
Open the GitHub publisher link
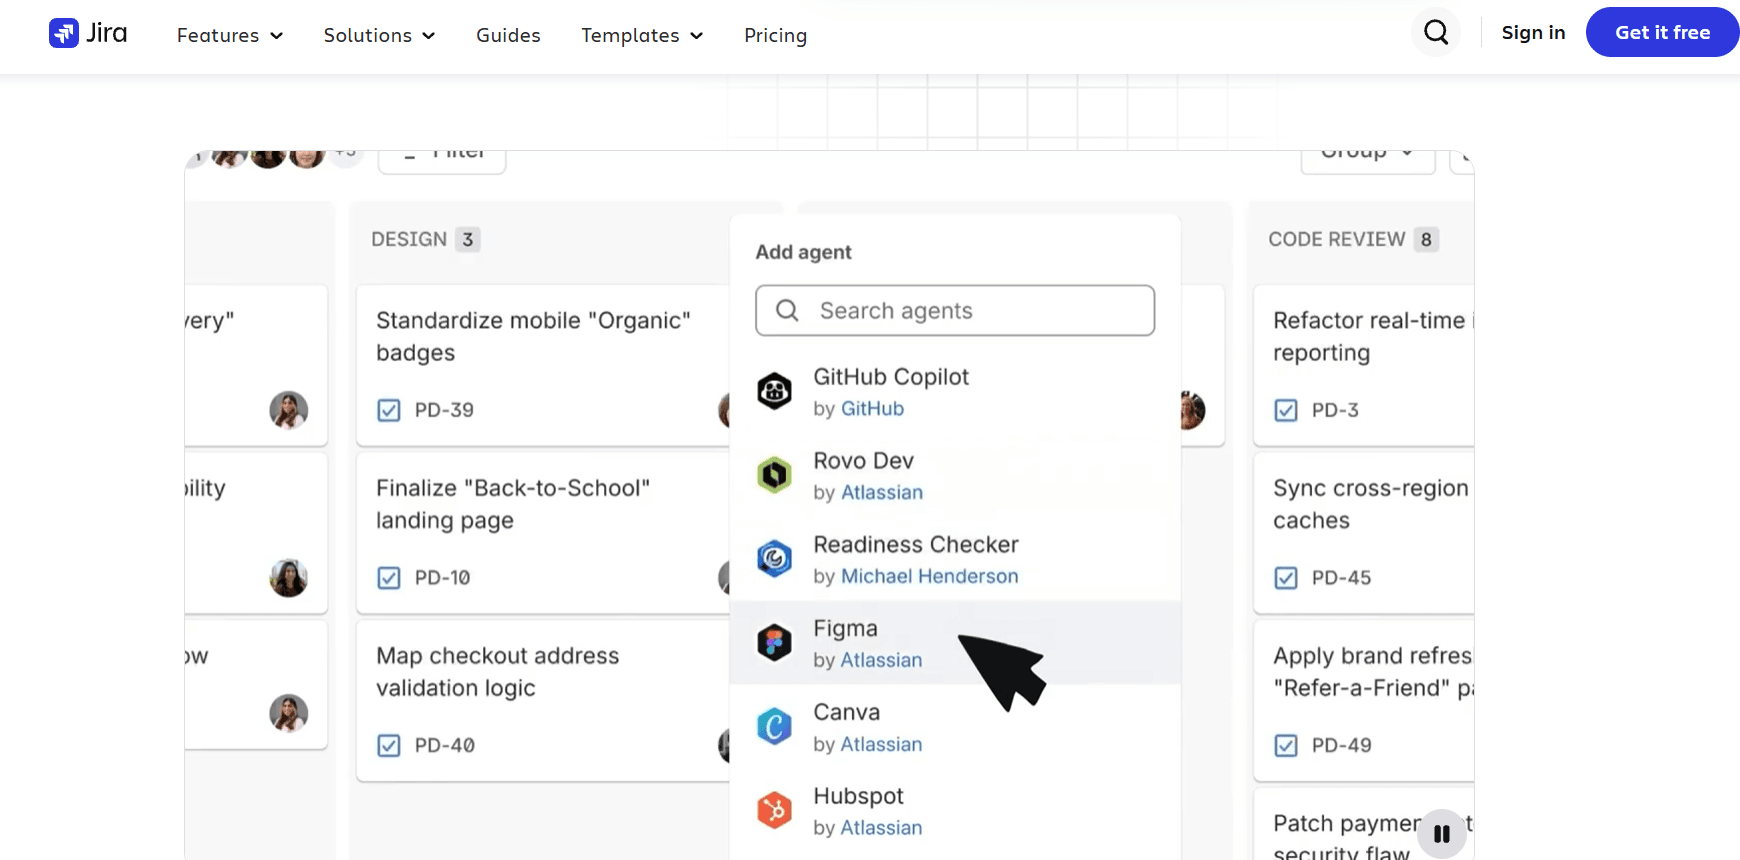tap(873, 409)
